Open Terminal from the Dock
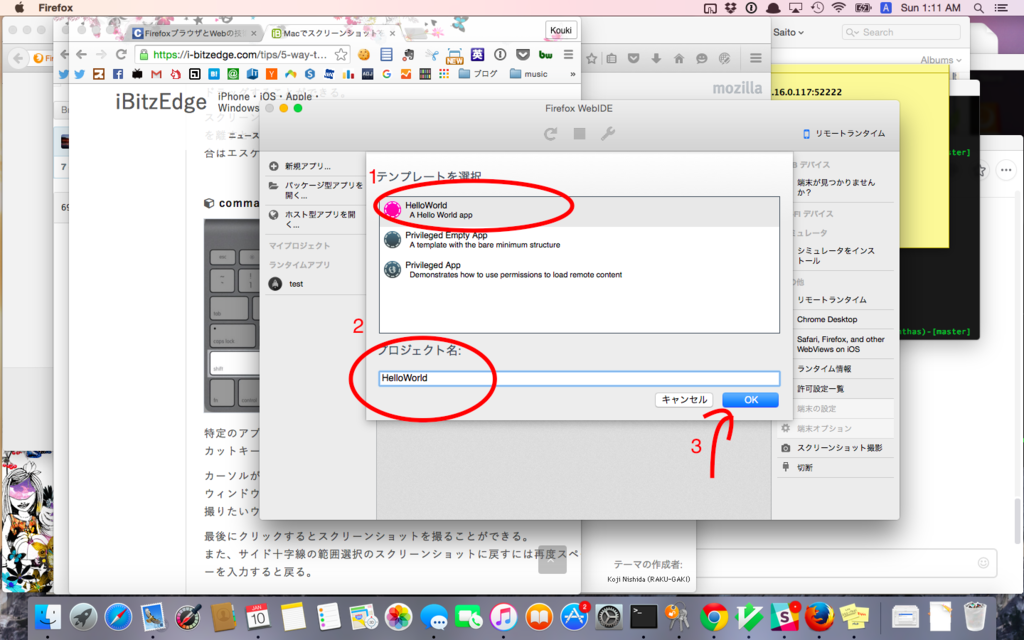 [x=644, y=616]
